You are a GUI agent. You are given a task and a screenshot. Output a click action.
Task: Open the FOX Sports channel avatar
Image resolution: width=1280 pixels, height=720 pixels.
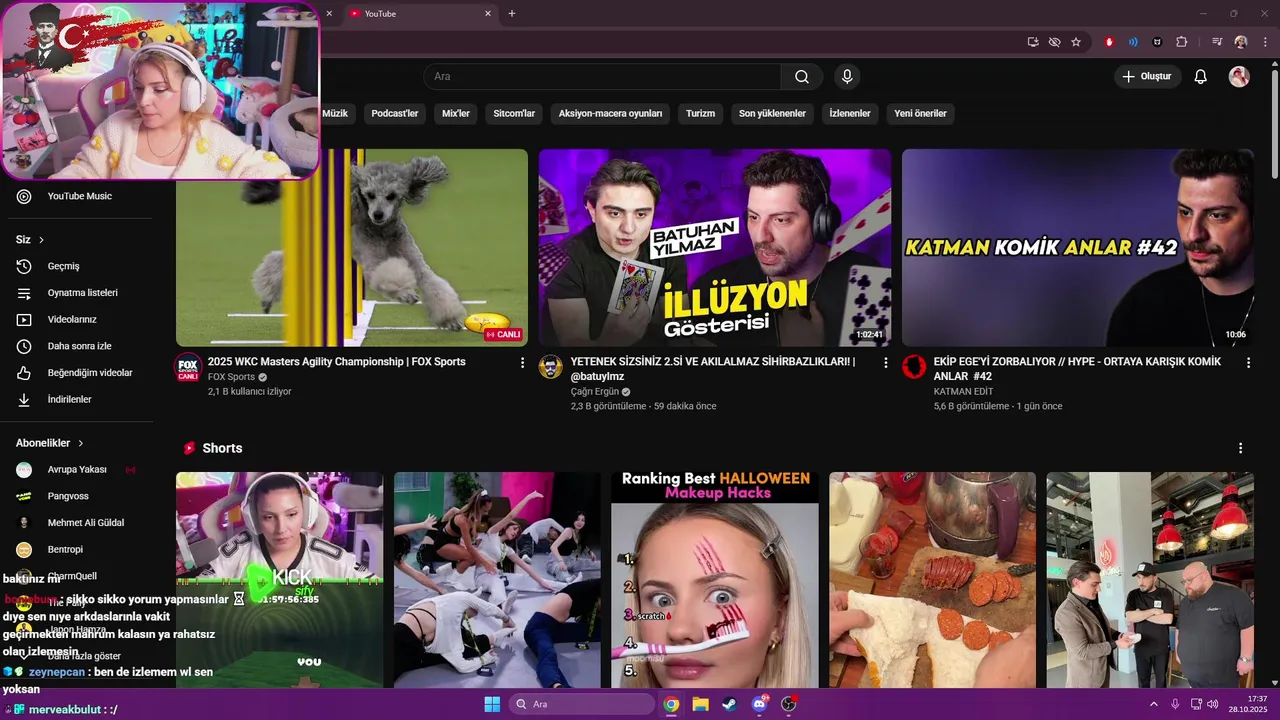[x=188, y=367]
